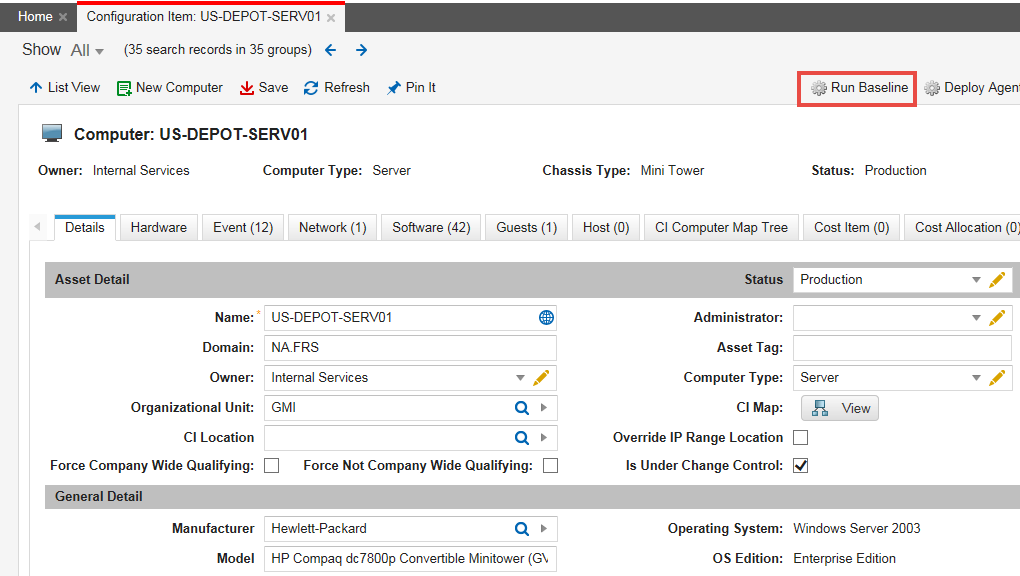Click the CI Map View button

tap(840, 408)
